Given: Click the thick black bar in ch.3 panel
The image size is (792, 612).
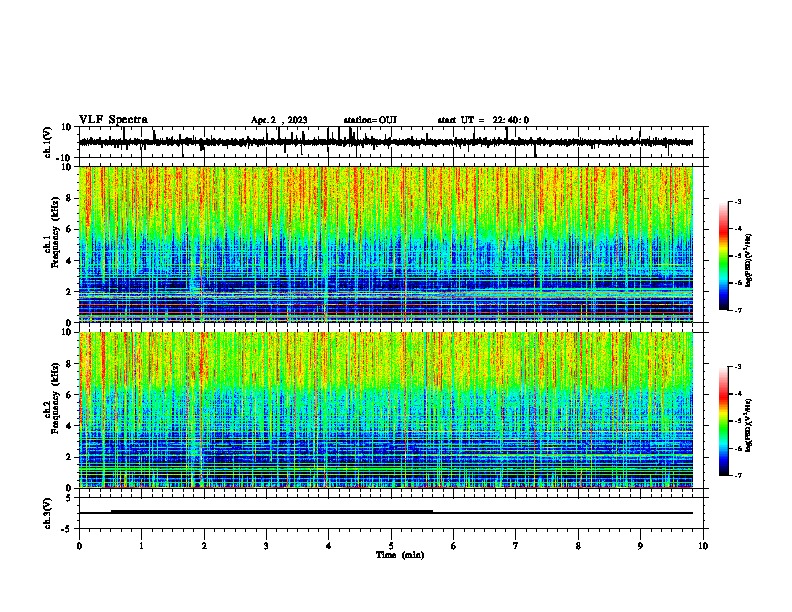Looking at the screenshot, I should coord(272,512).
